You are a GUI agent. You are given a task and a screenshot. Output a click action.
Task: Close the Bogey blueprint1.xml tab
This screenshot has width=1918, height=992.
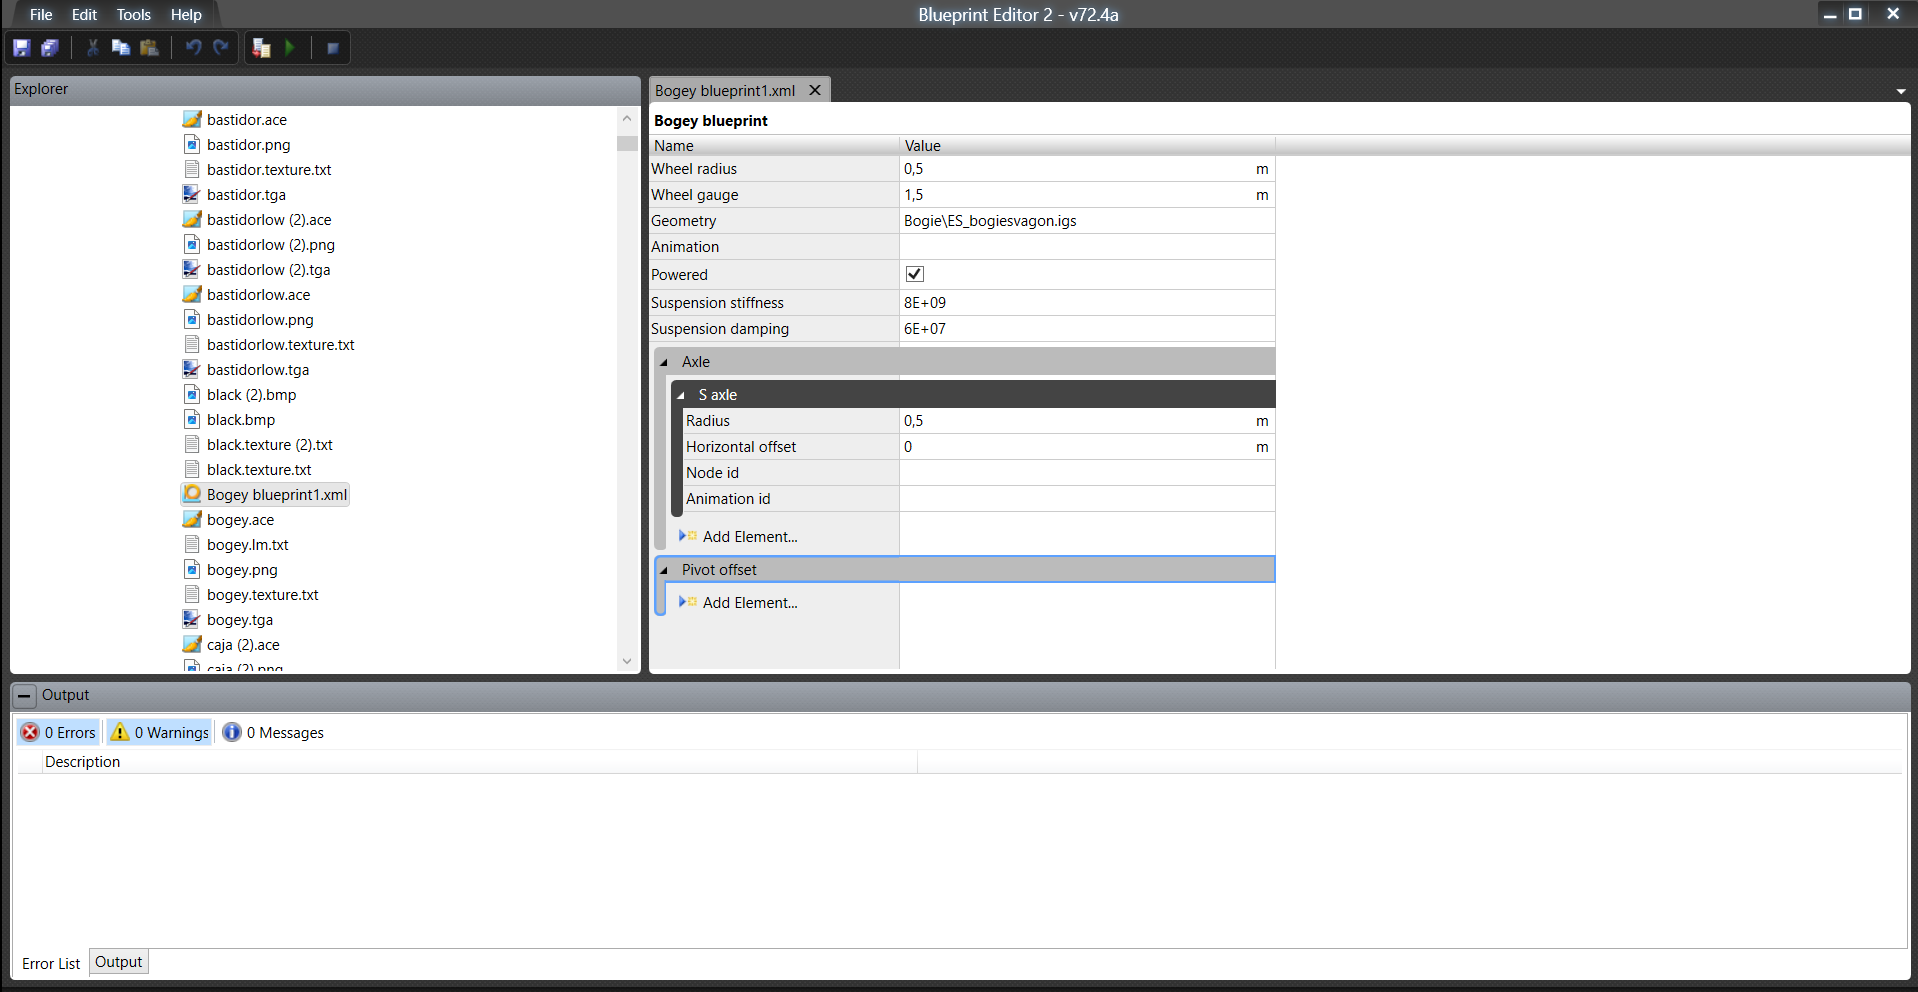(815, 90)
